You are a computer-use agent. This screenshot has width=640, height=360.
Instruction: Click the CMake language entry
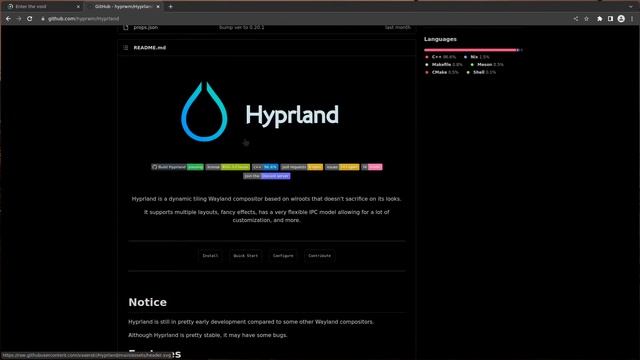(x=442, y=72)
